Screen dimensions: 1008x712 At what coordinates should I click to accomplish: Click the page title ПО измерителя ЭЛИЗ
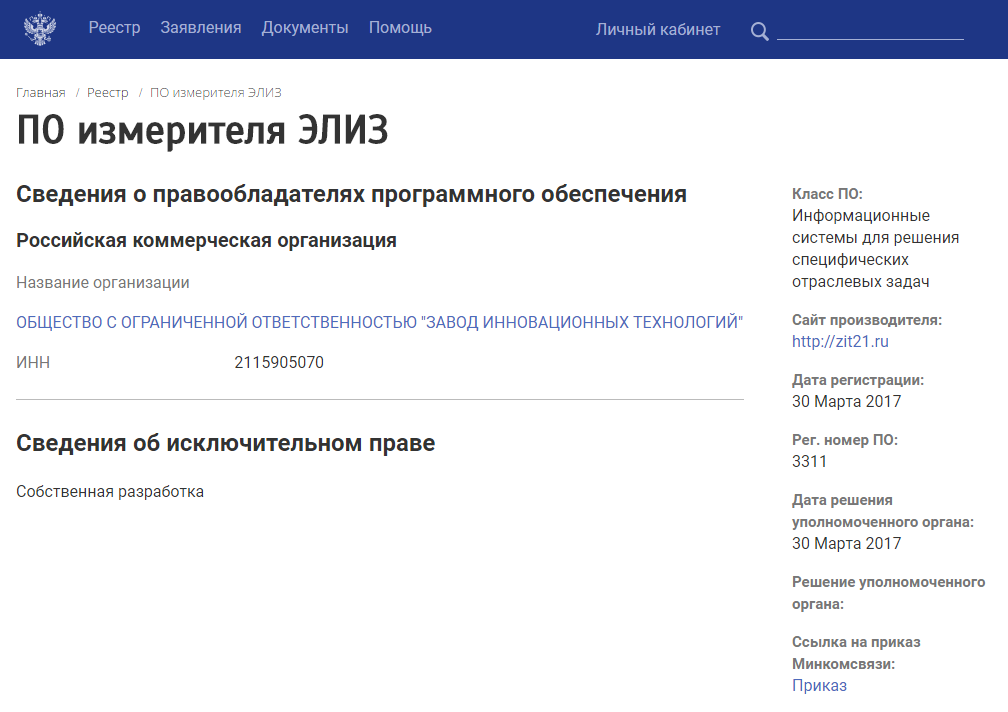[x=202, y=130]
